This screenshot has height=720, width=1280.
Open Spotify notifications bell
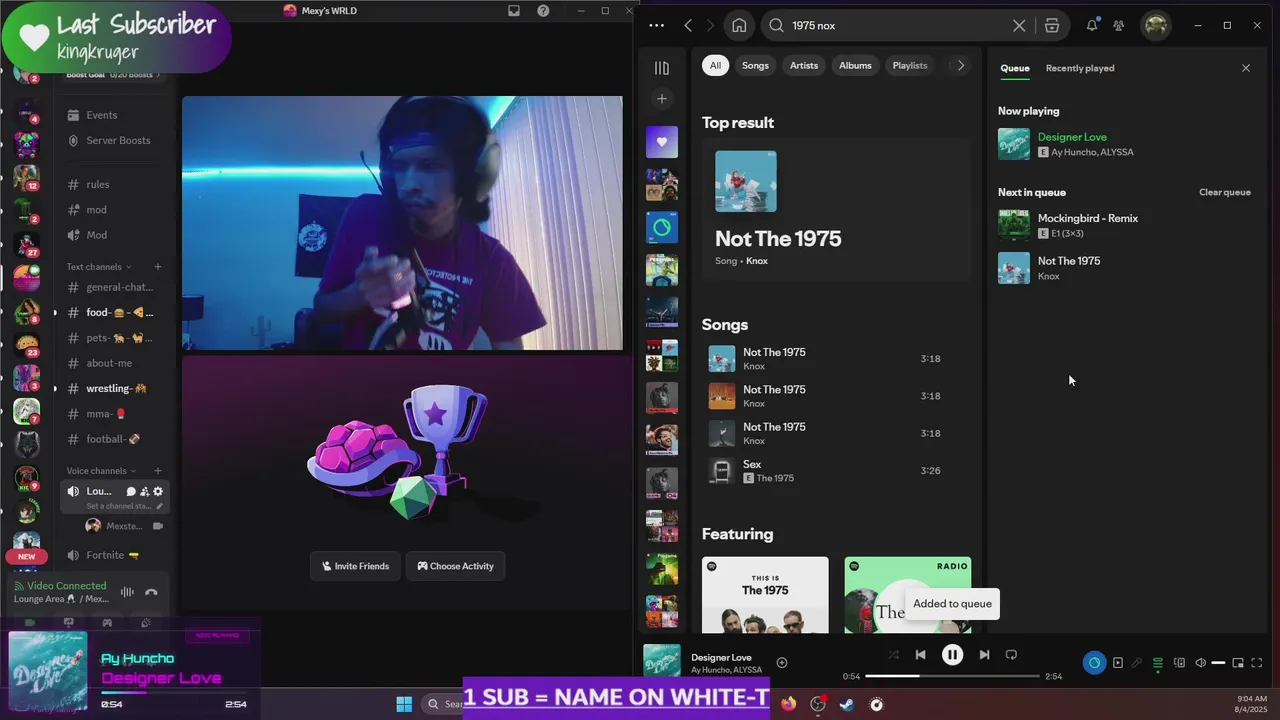[1092, 25]
